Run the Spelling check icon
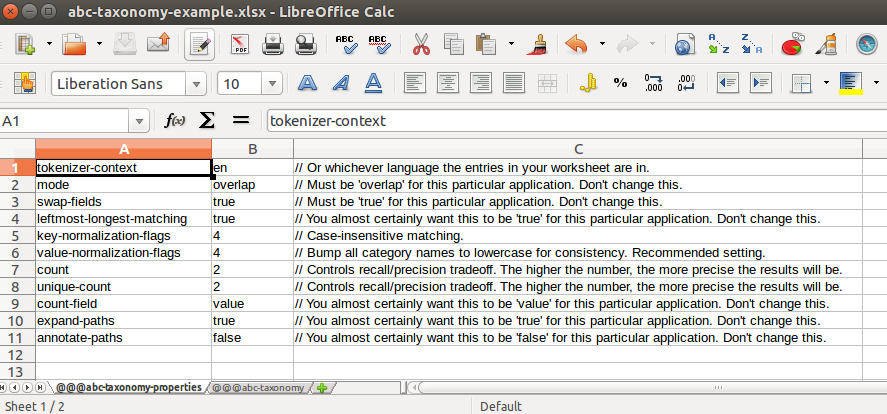Image resolution: width=887 pixels, height=414 pixels. (346, 44)
